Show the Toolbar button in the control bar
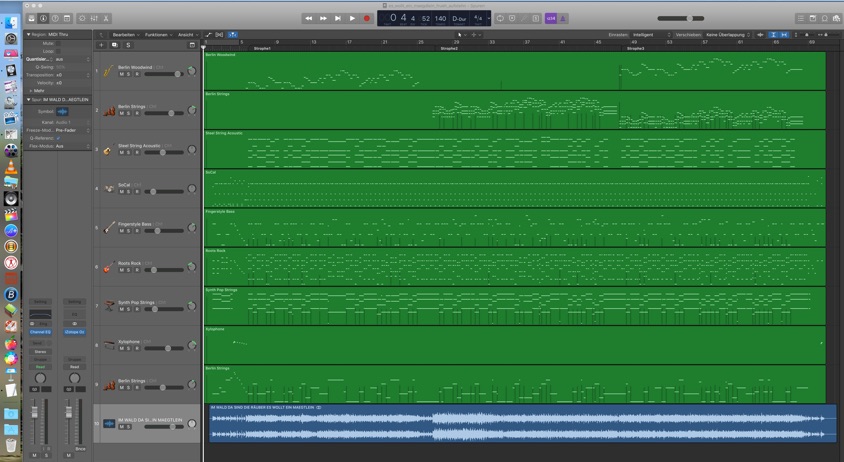 (67, 18)
